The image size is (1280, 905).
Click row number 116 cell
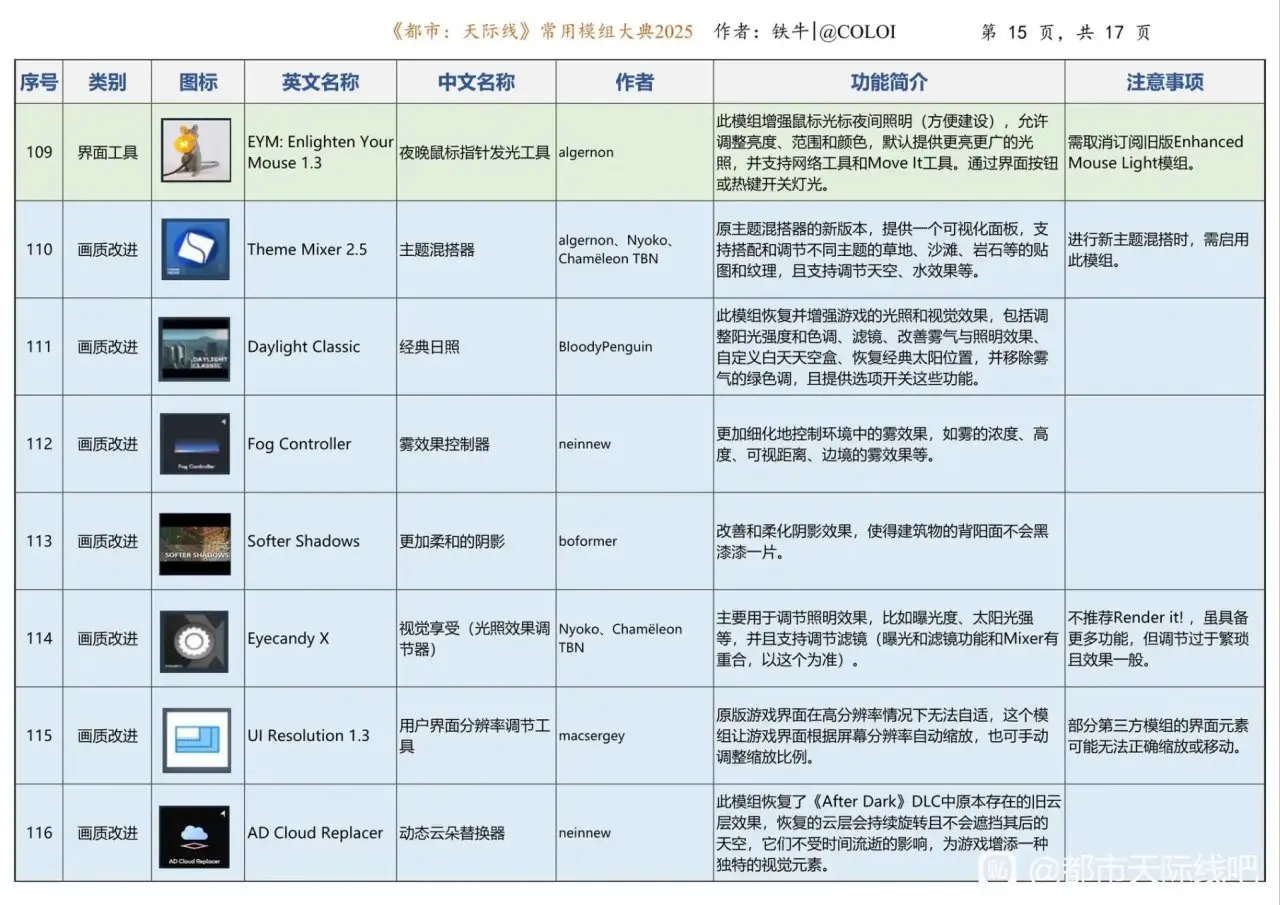pos(39,833)
